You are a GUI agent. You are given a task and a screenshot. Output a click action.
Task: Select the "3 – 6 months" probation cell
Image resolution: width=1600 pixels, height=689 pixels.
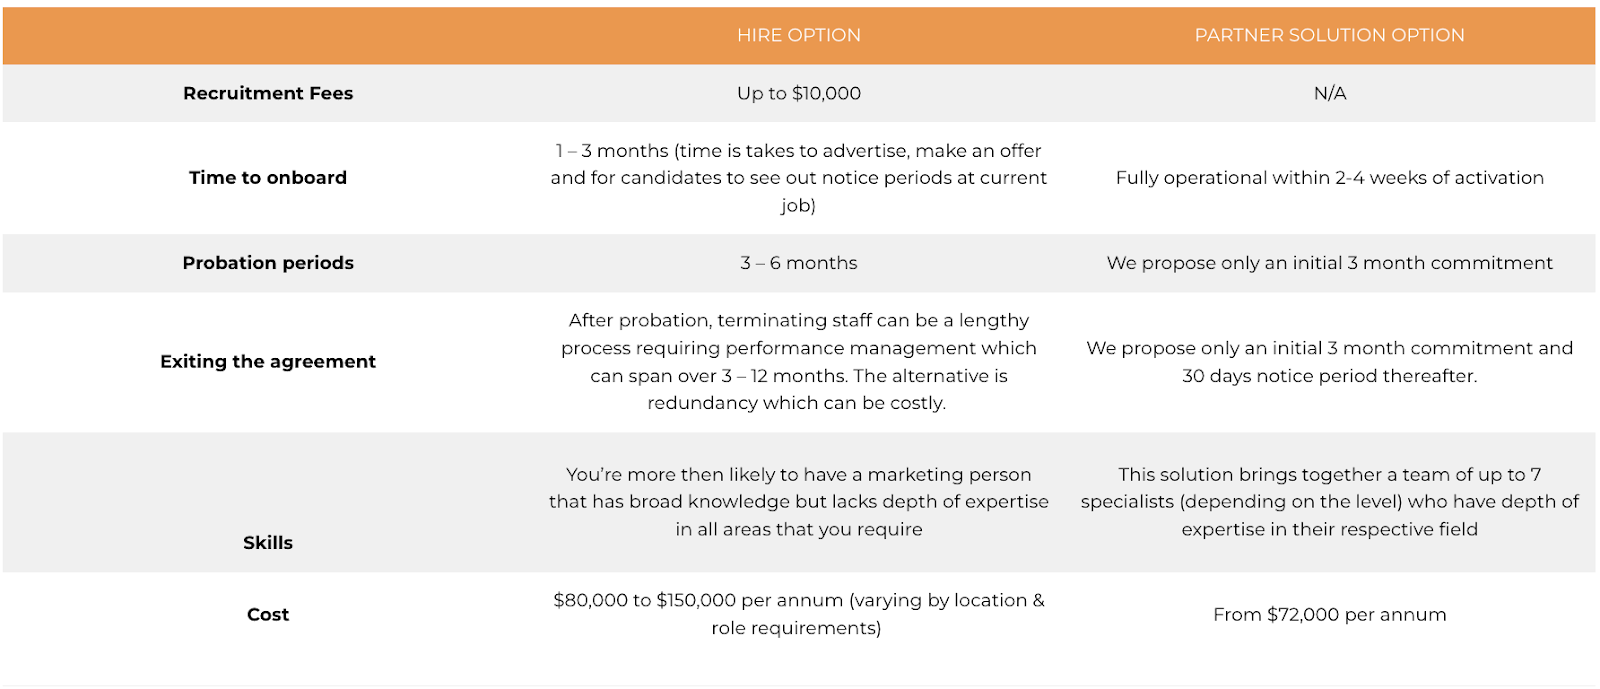798,263
